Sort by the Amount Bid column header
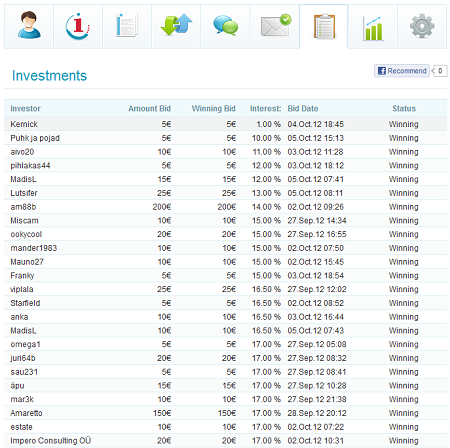Screen dimensions: 450x448 point(149,109)
